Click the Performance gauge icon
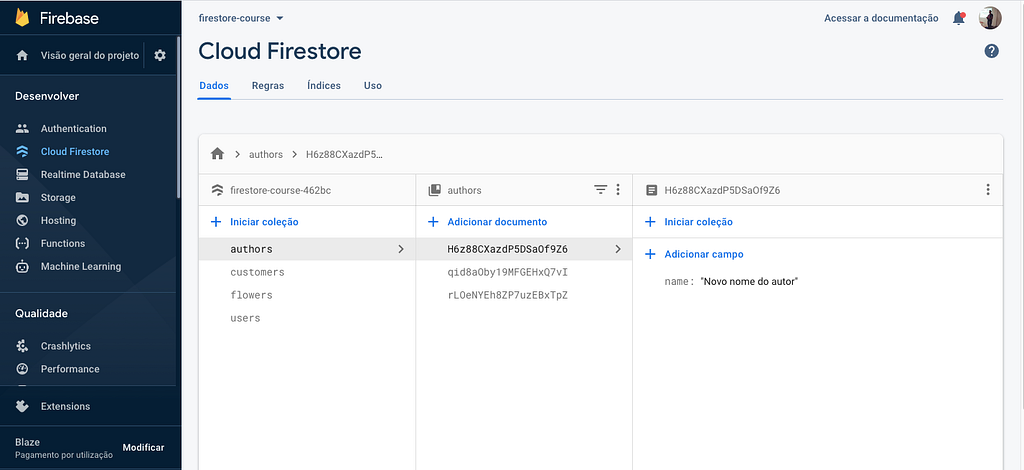The width and height of the screenshot is (1024, 470). (22, 369)
